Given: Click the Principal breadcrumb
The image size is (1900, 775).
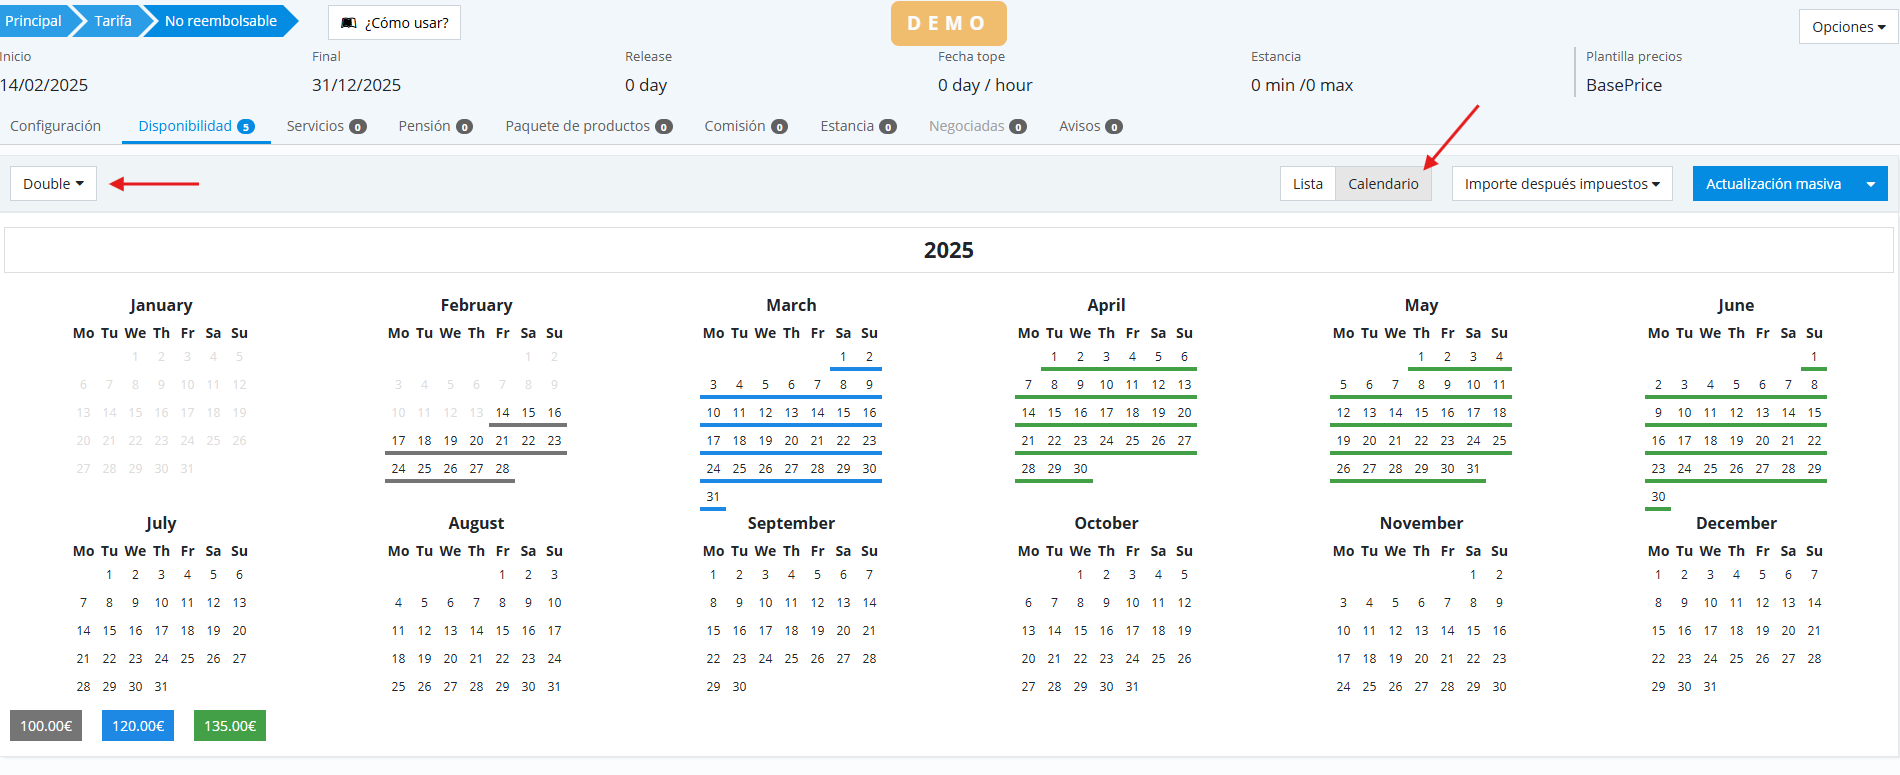Looking at the screenshot, I should pyautogui.click(x=33, y=21).
